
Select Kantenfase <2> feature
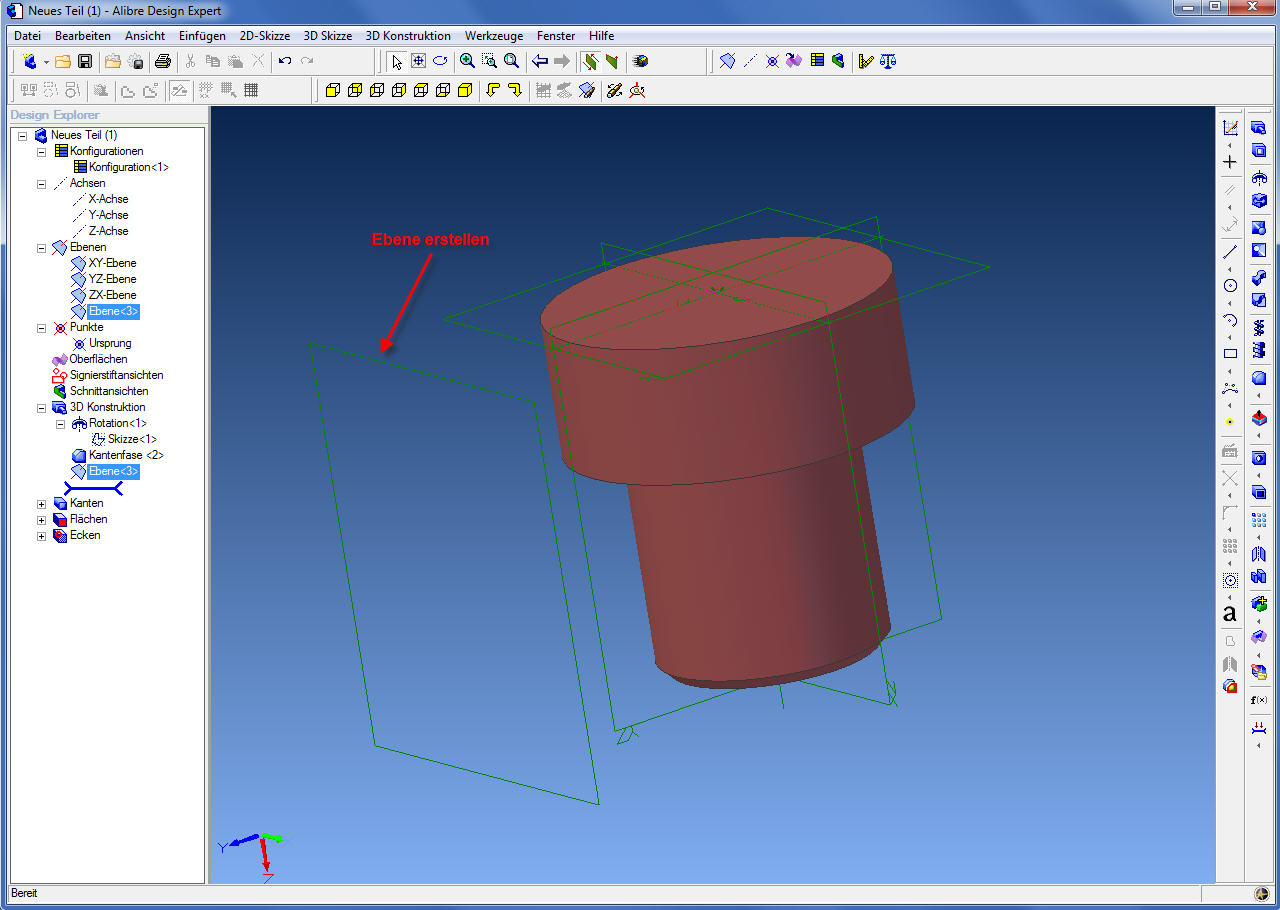coord(126,455)
